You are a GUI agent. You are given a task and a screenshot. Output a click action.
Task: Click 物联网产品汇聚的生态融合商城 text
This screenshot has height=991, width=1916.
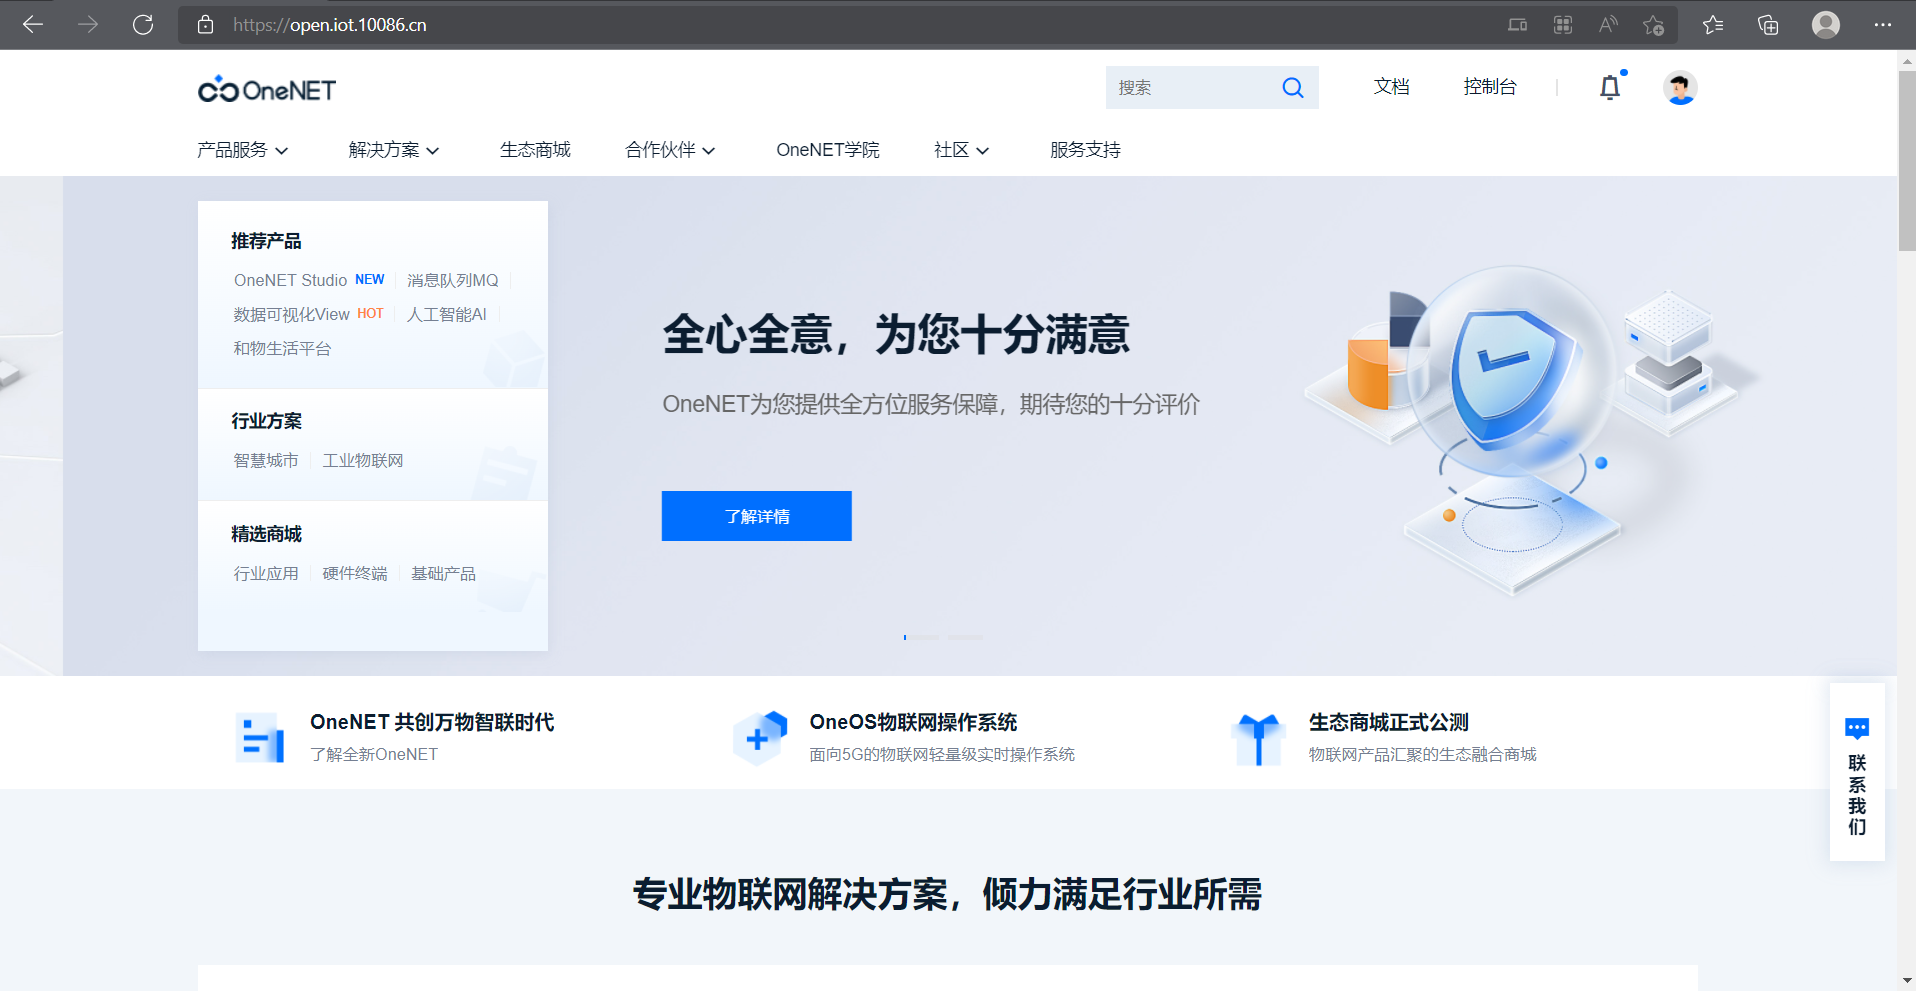[1422, 754]
